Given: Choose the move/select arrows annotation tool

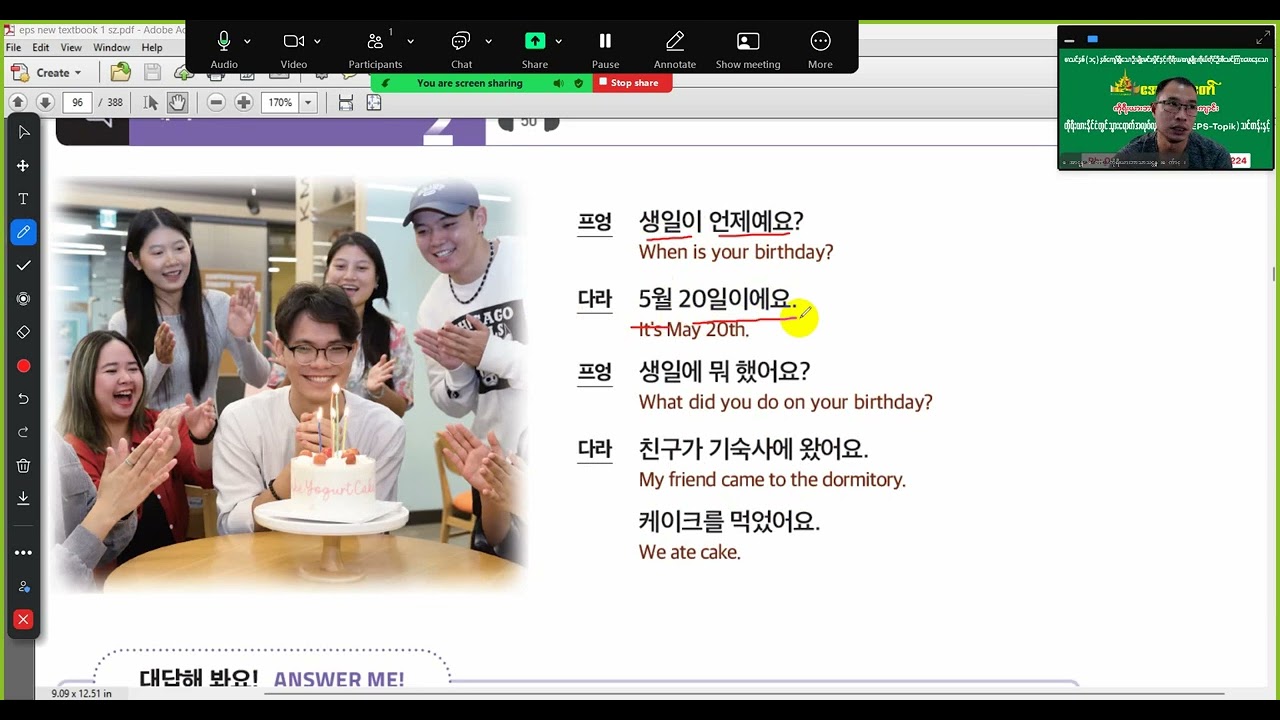Looking at the screenshot, I should click(24, 166).
